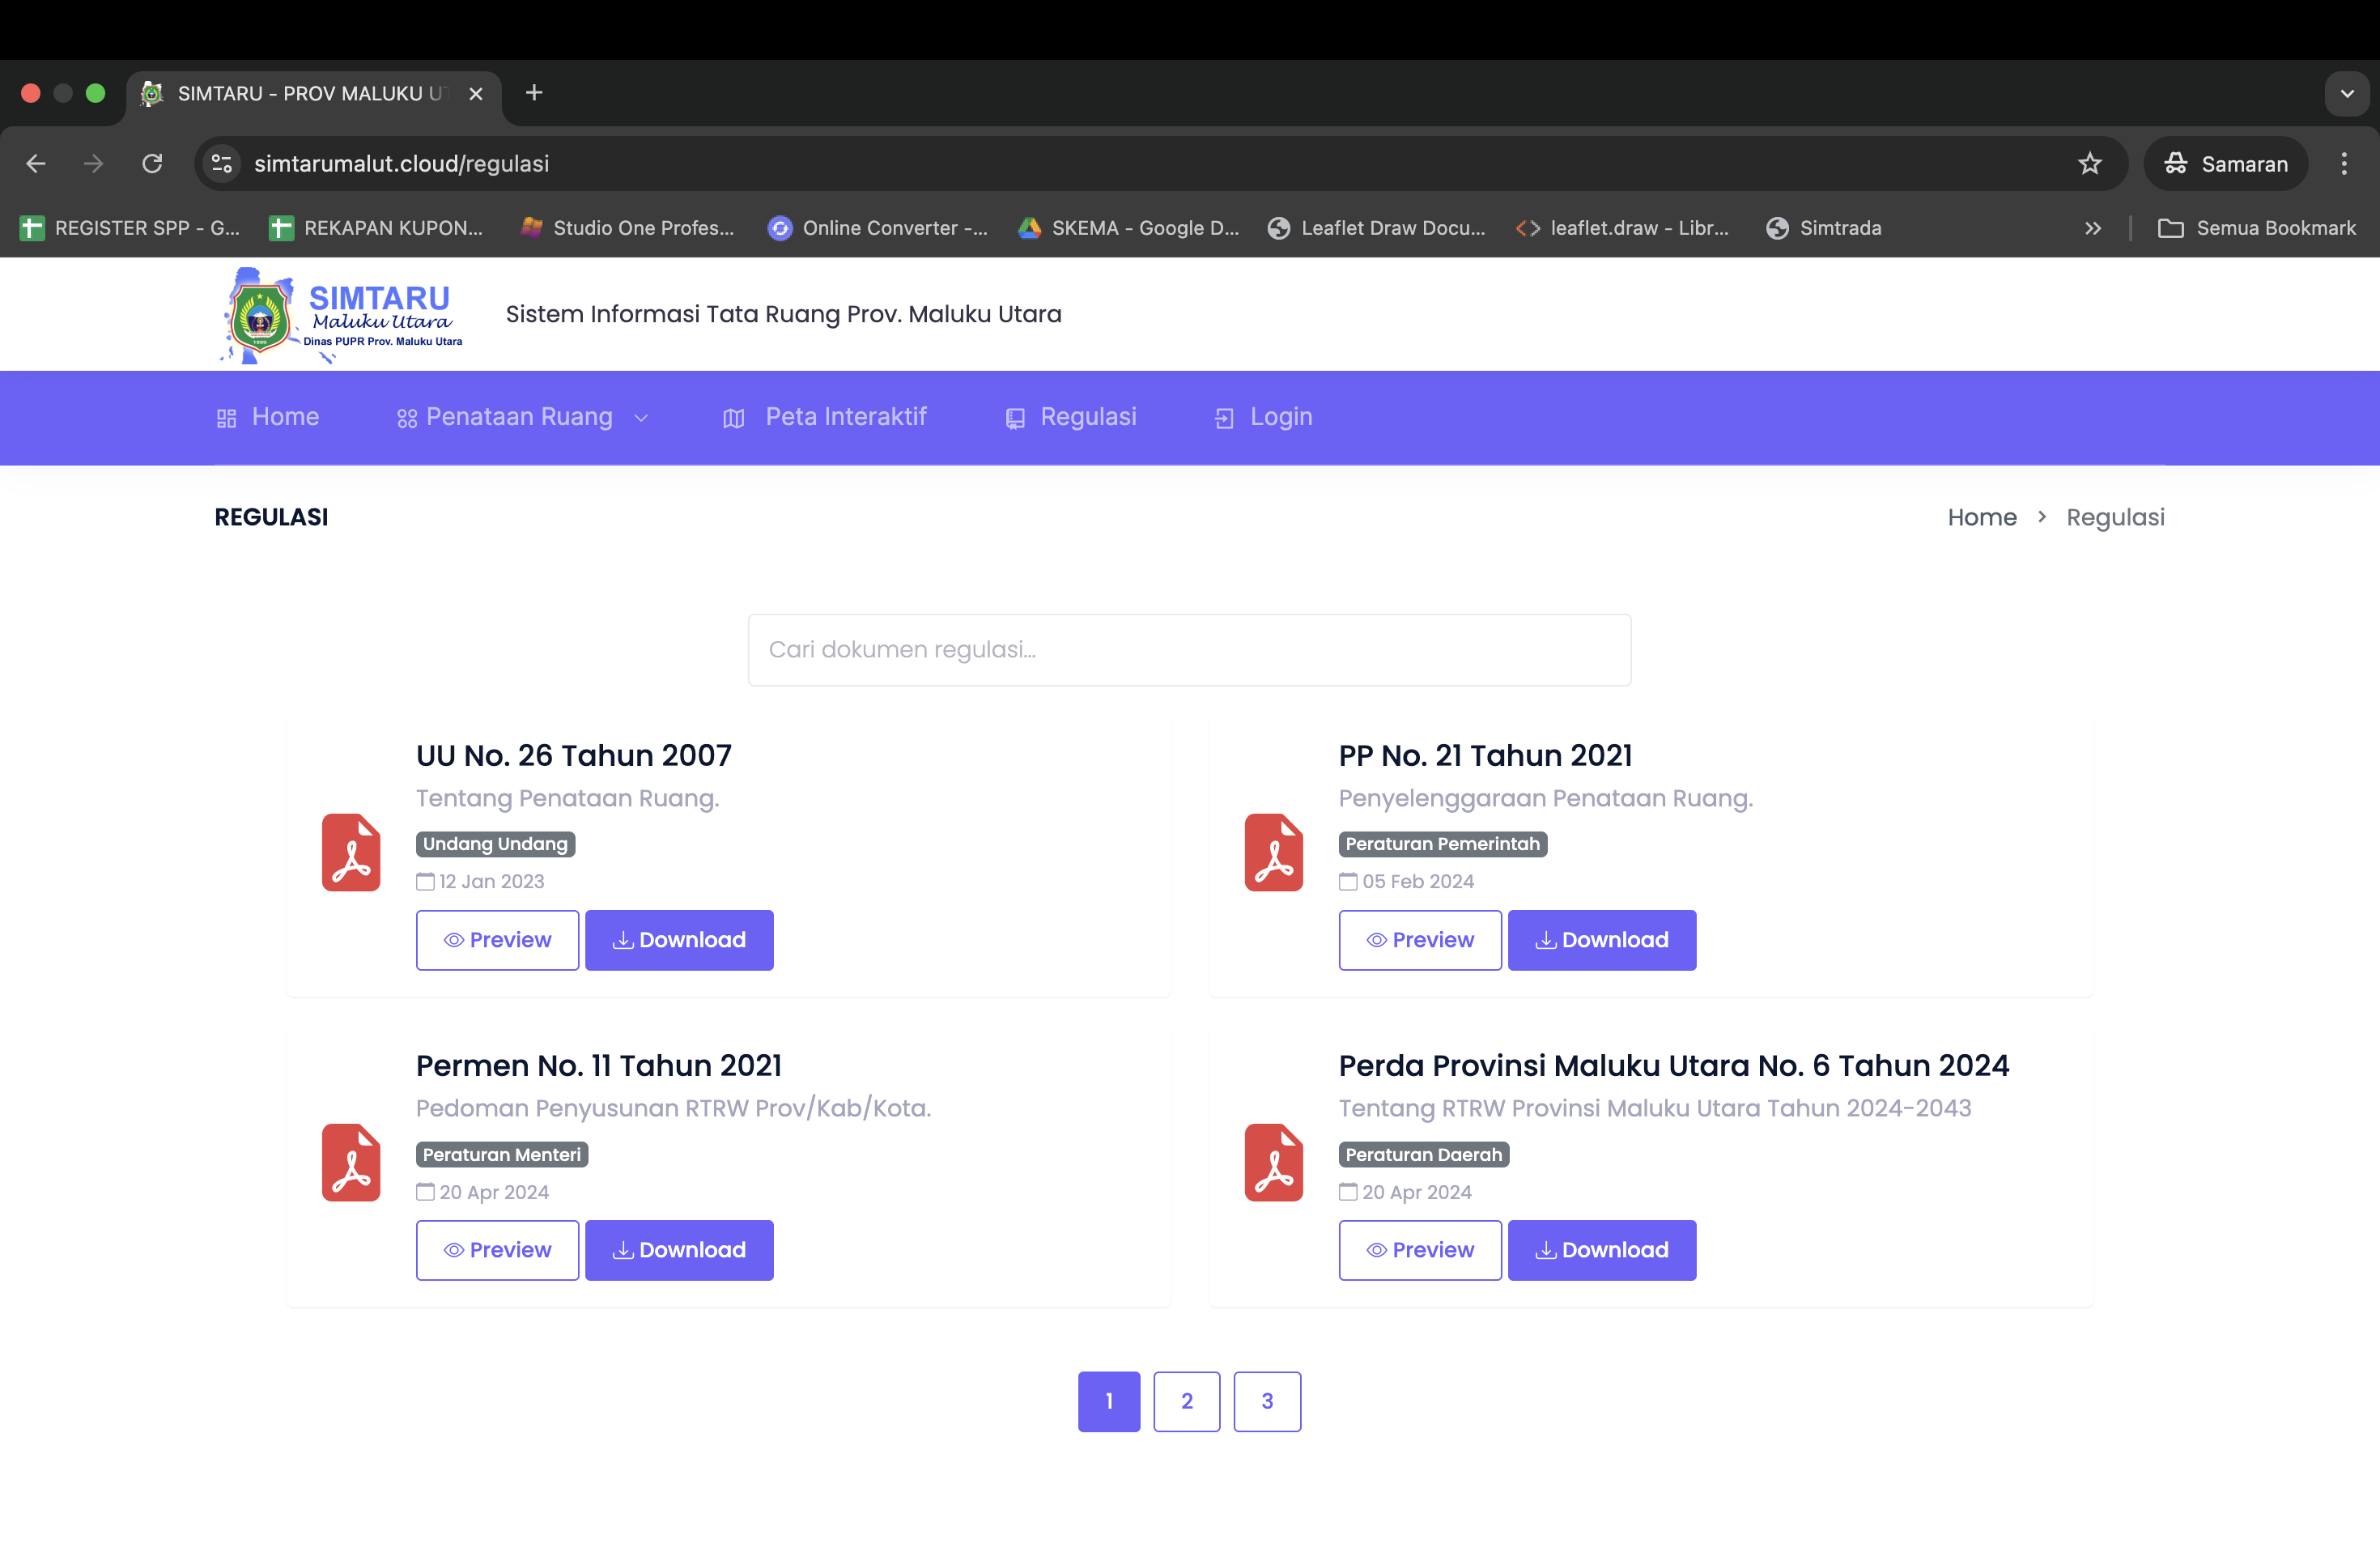Open the tab search dropdown arrow
Image resolution: width=2380 pixels, height=1548 pixels.
(2346, 94)
